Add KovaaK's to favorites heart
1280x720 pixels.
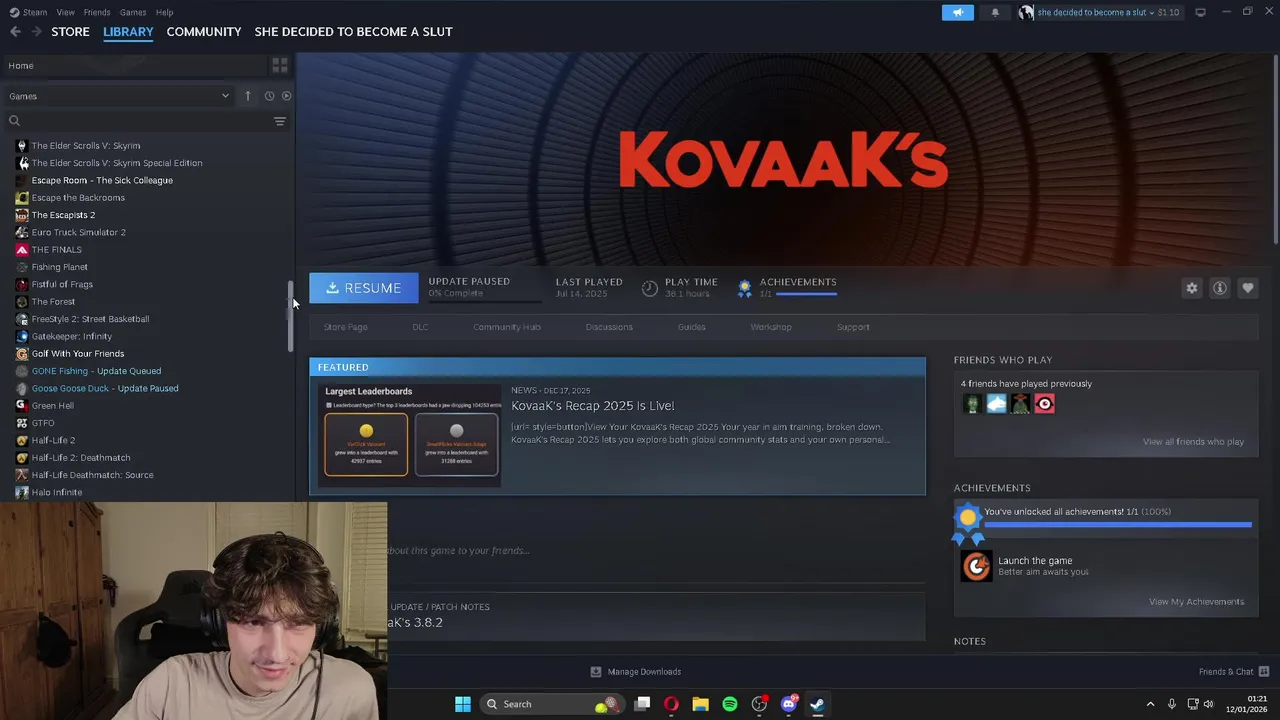pyautogui.click(x=1248, y=288)
